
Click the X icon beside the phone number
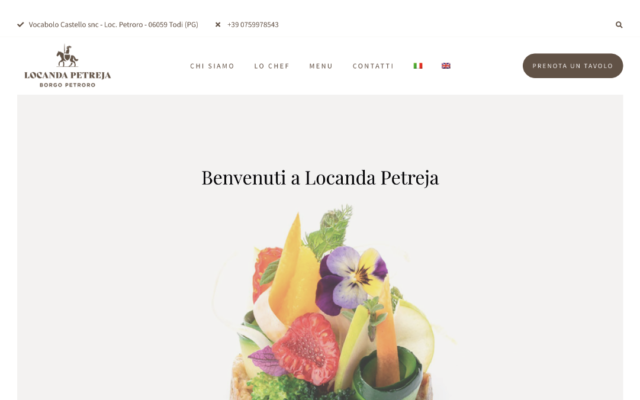click(218, 24)
